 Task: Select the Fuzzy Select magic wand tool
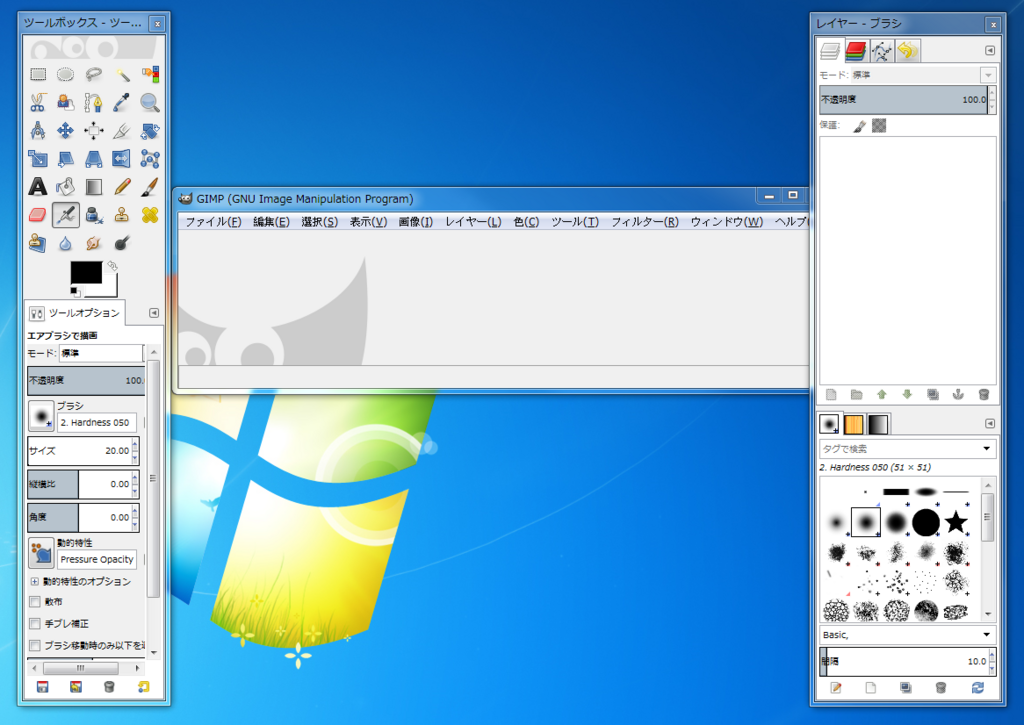coord(121,74)
